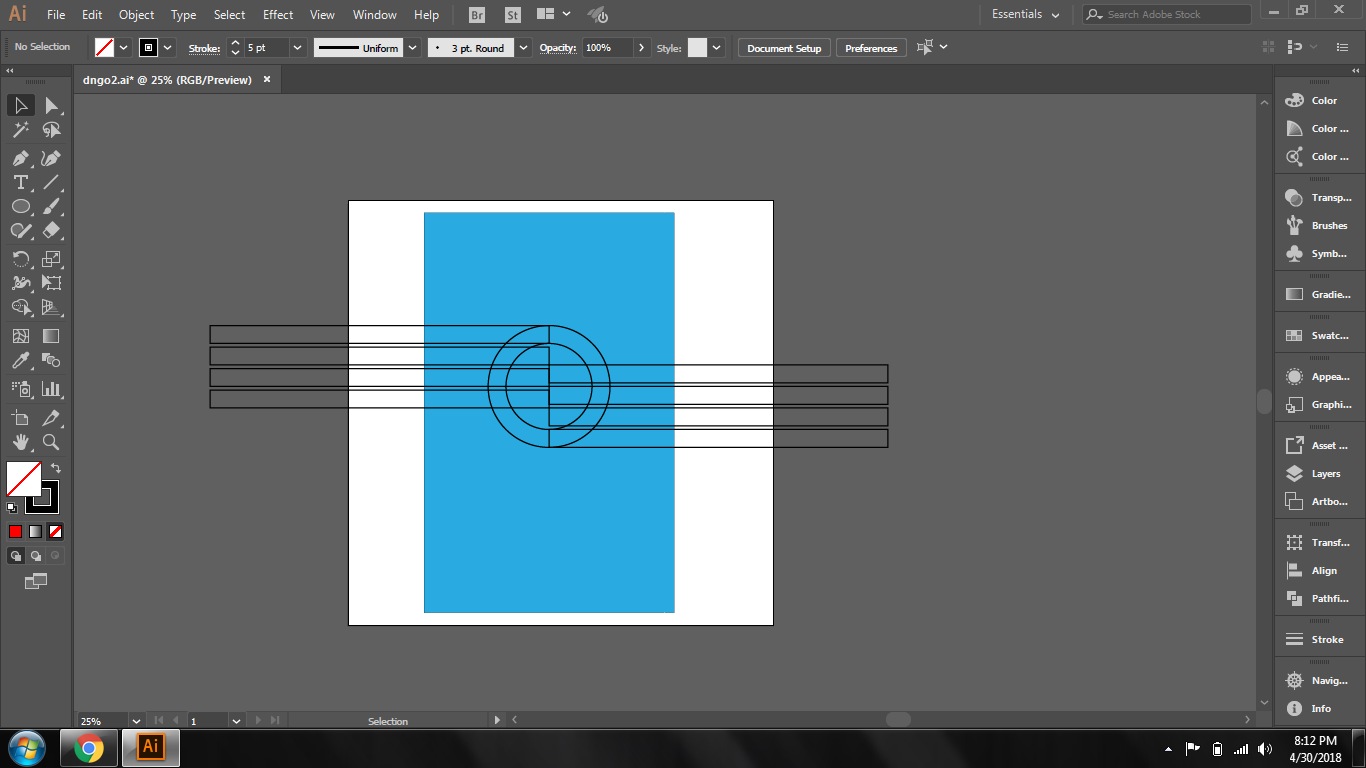Open the graphic Style dropdown
The width and height of the screenshot is (1366, 768).
pos(716,47)
